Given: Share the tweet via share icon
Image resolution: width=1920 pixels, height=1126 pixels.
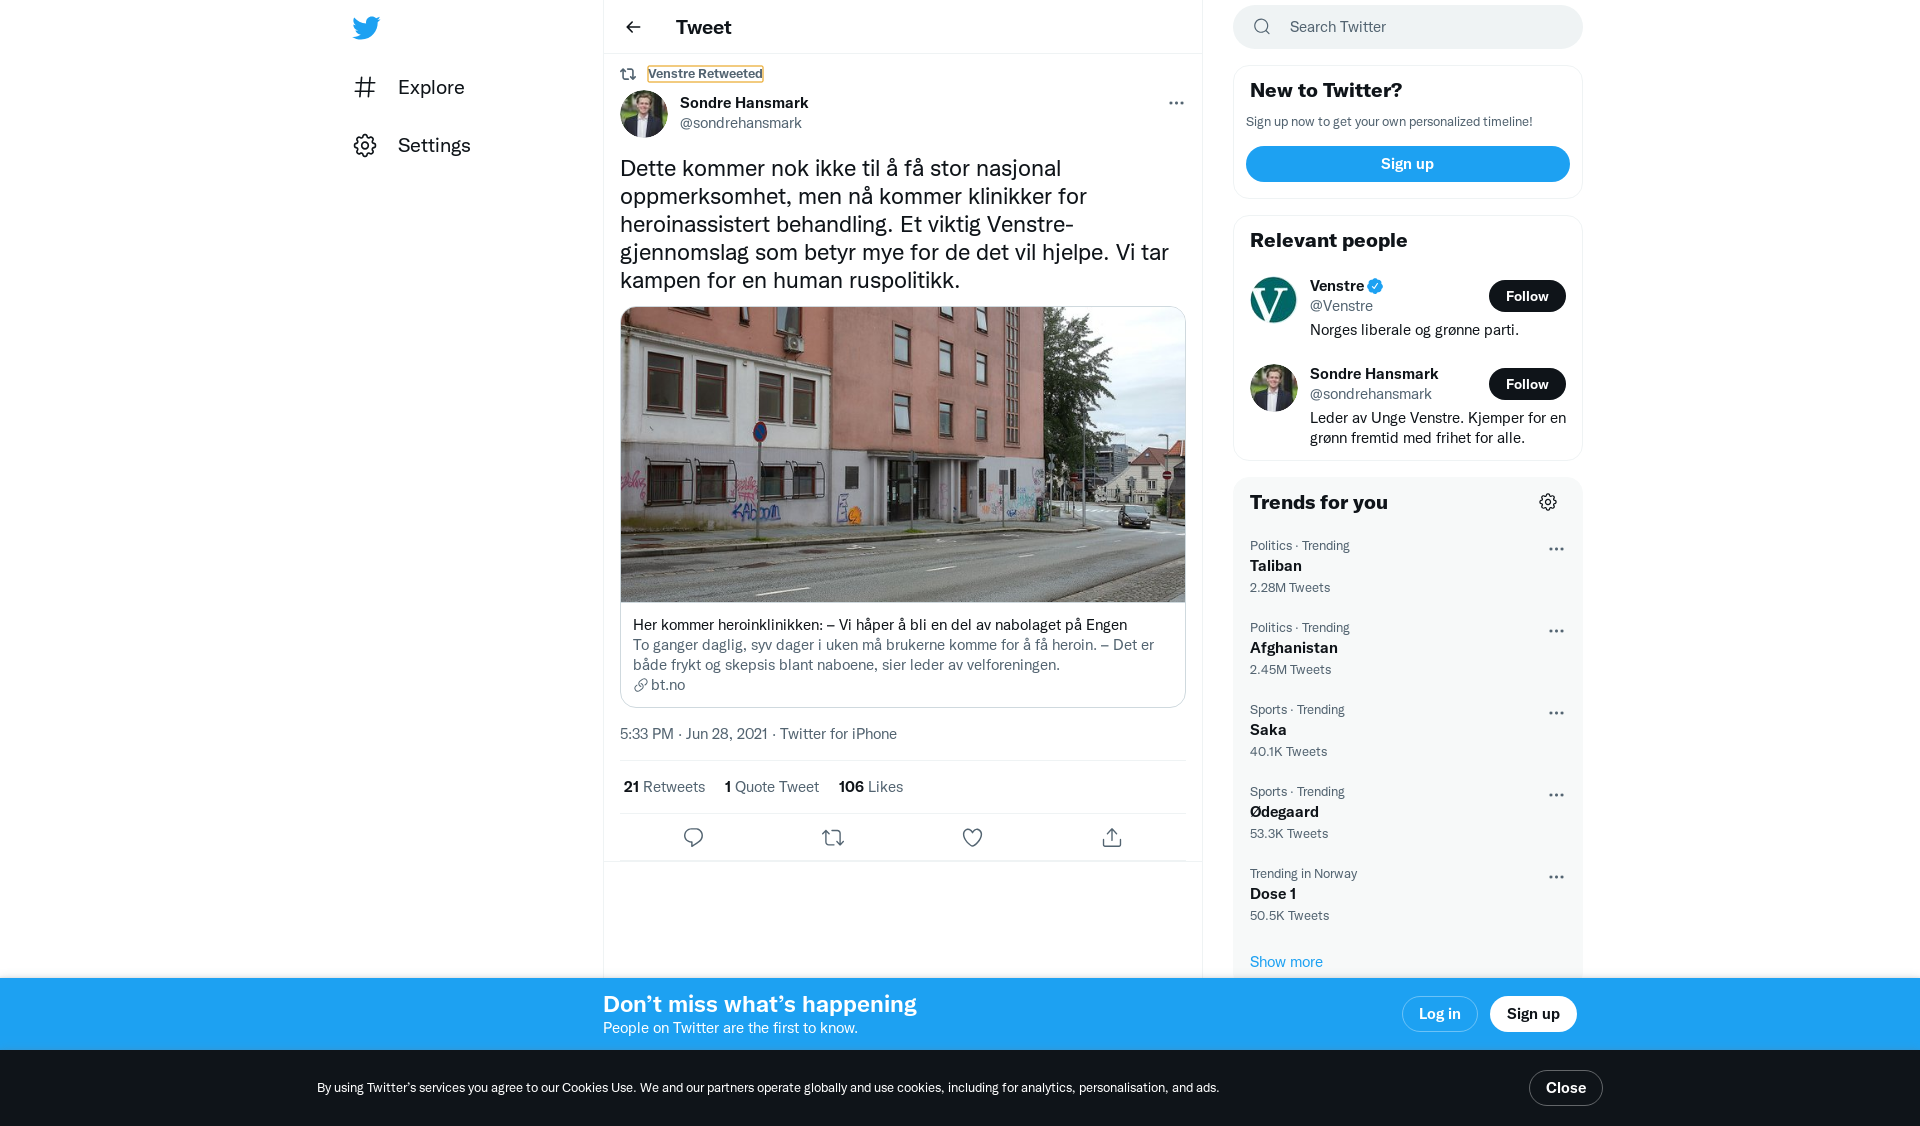Looking at the screenshot, I should (1112, 837).
